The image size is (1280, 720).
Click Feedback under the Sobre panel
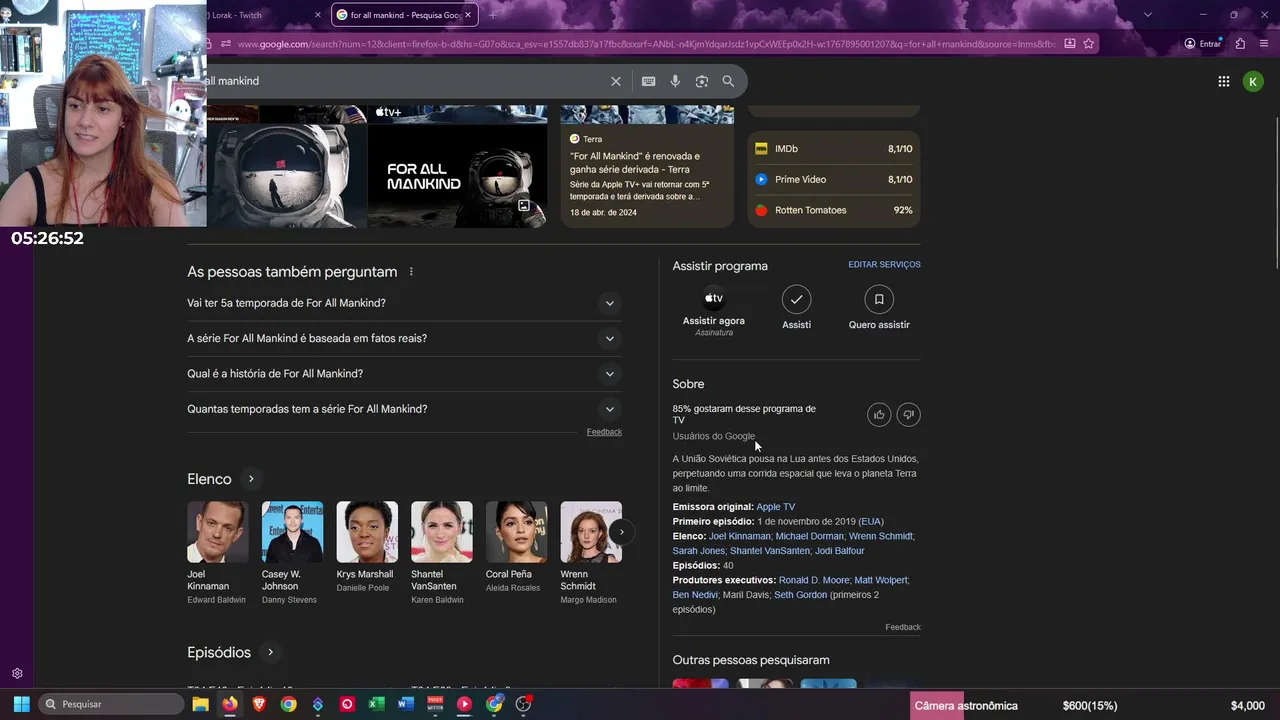click(x=902, y=627)
